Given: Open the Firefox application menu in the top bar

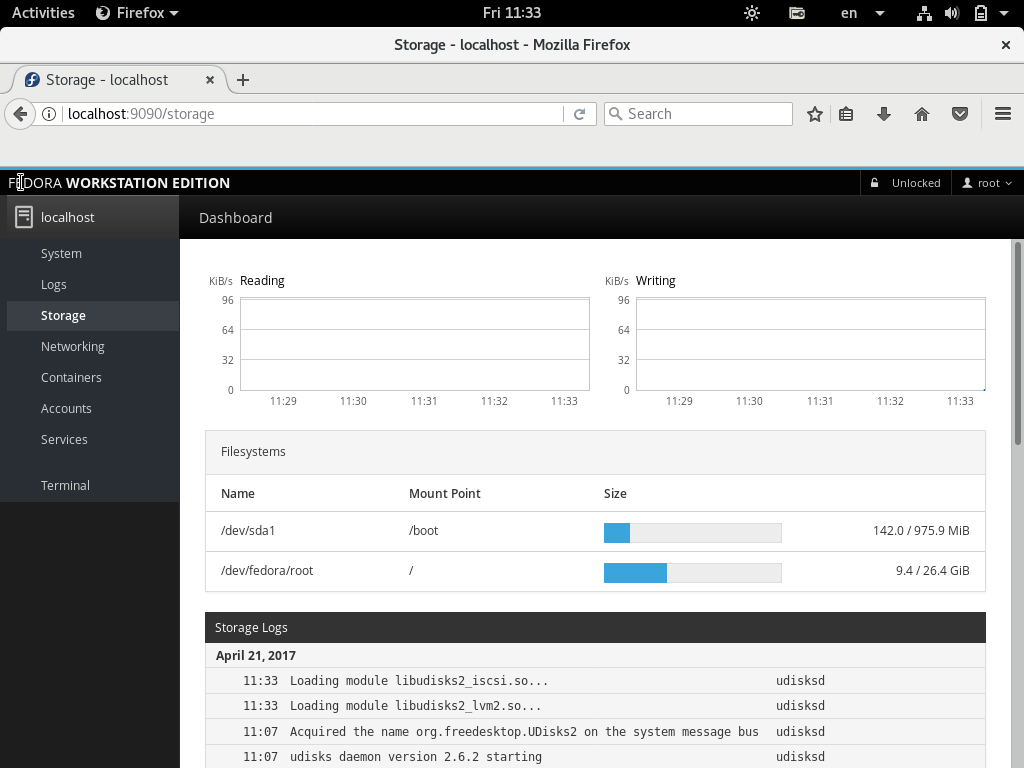Looking at the screenshot, I should pos(137,13).
